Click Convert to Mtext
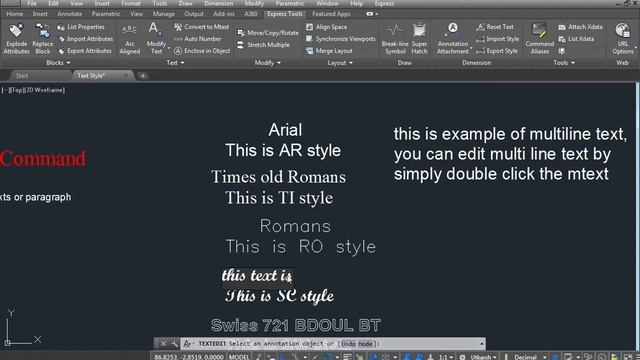640x360 pixels. pyautogui.click(x=202, y=27)
